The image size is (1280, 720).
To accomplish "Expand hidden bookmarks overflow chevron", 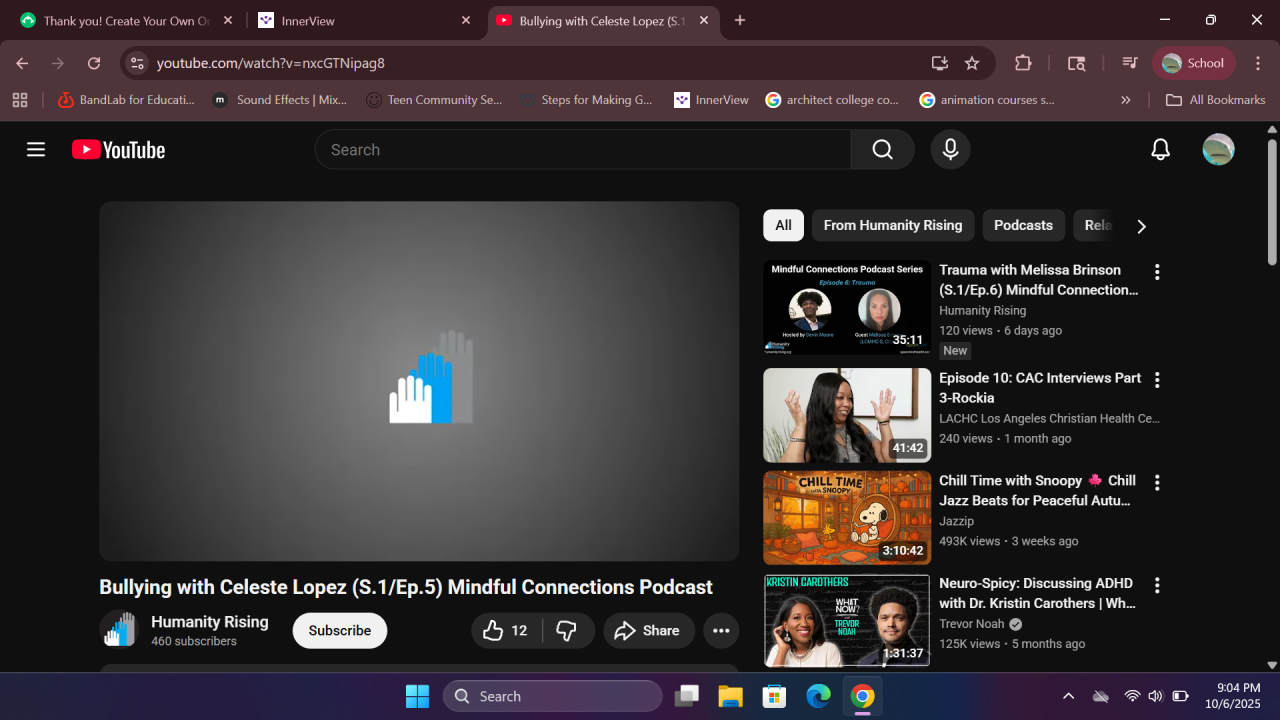I will [x=1126, y=100].
